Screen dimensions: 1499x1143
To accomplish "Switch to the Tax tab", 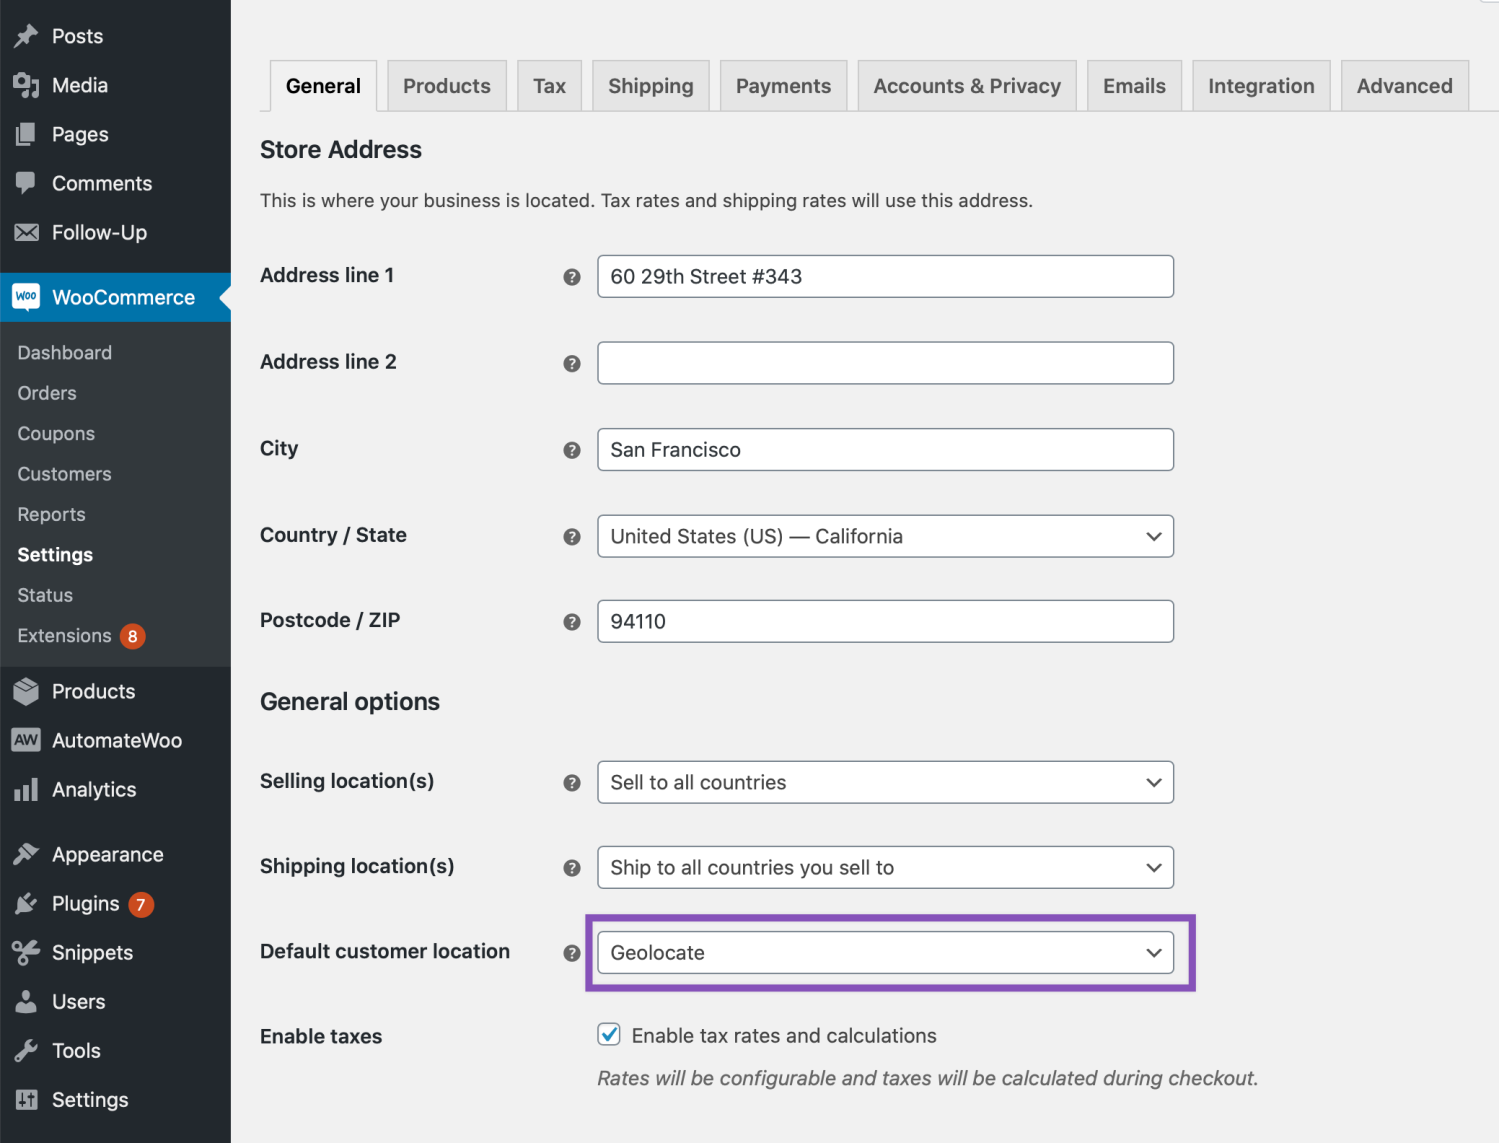I will point(549,85).
